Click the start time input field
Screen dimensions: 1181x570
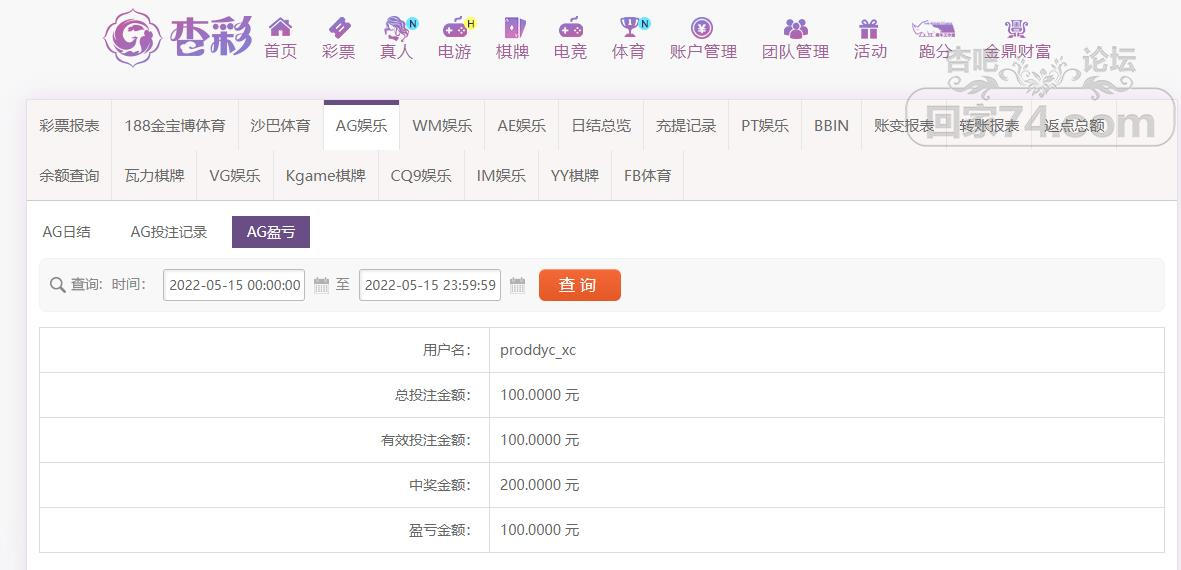click(x=234, y=285)
